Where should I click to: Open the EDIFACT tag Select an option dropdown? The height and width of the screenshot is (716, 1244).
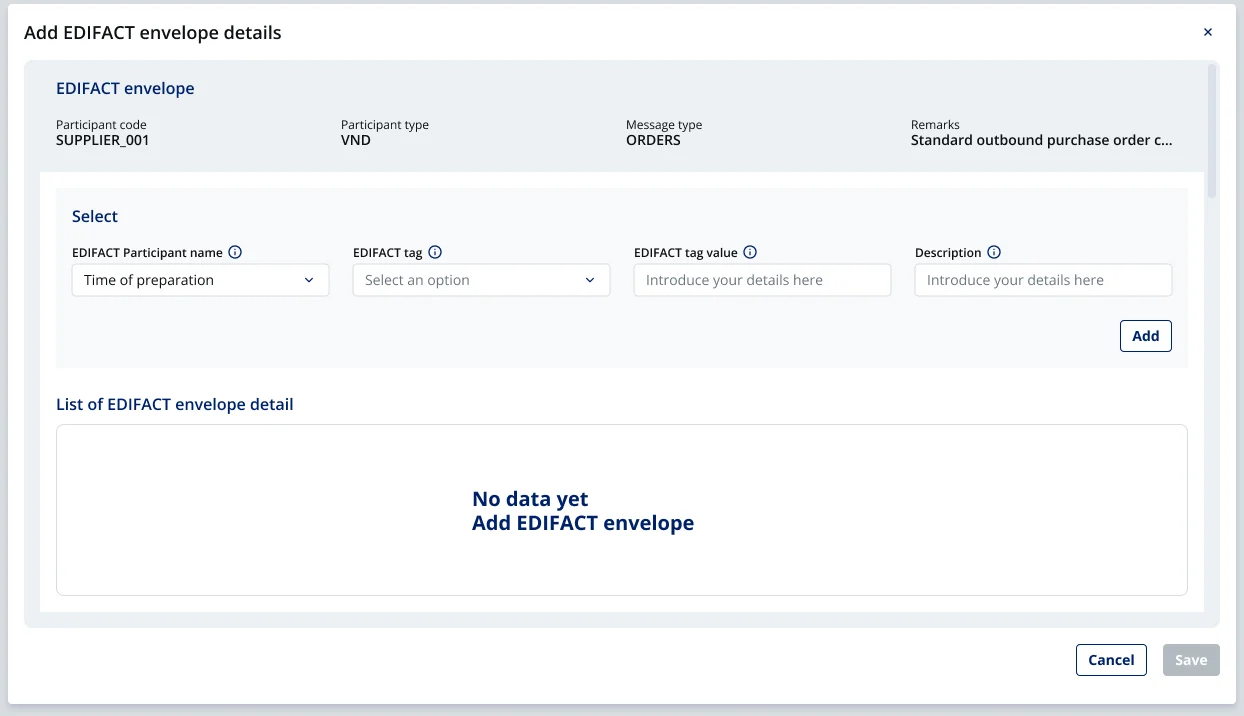coord(481,280)
